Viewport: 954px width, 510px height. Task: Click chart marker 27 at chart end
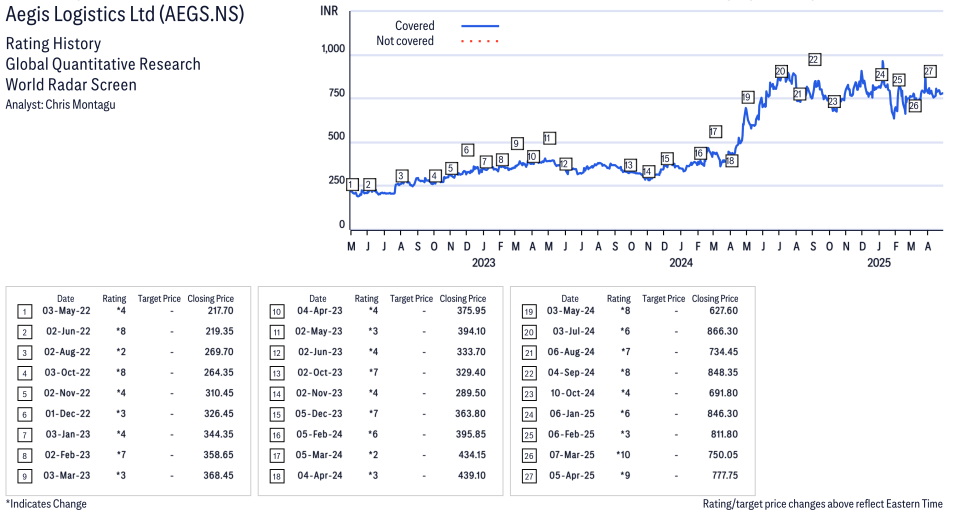click(929, 71)
